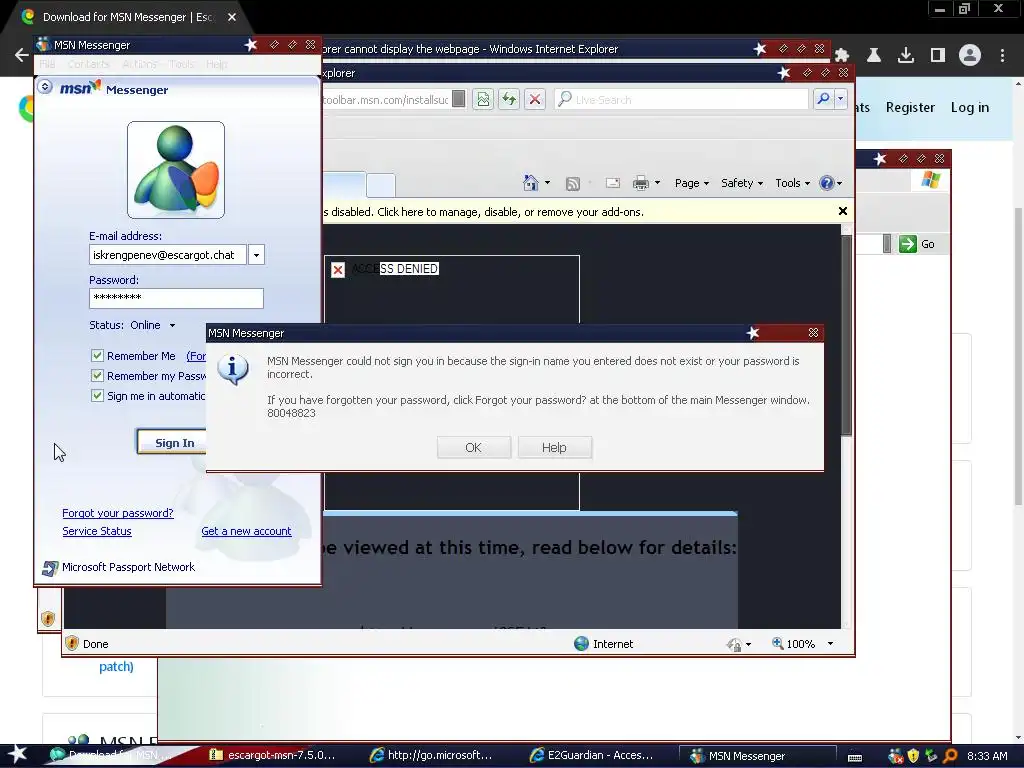Click the Chrome profile avatar icon
Image resolution: width=1024 pixels, height=768 pixels.
(x=970, y=55)
